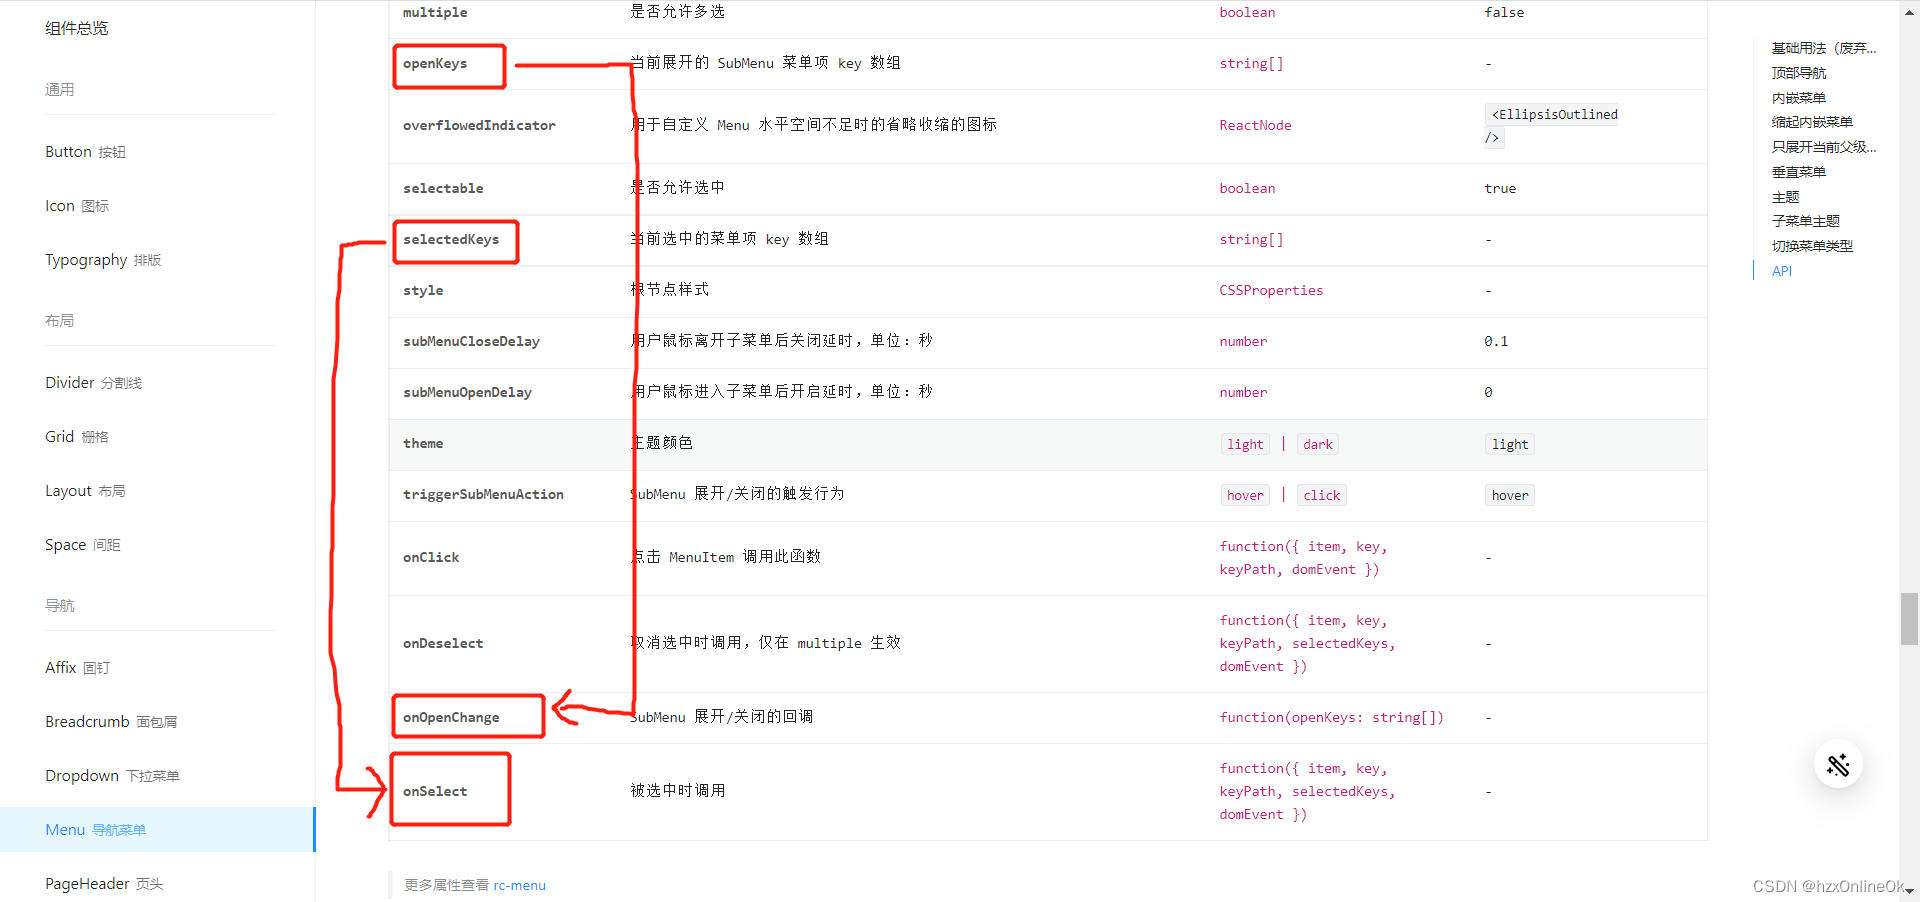Jump to 主题 anchor link
1920x902 pixels.
[1785, 197]
